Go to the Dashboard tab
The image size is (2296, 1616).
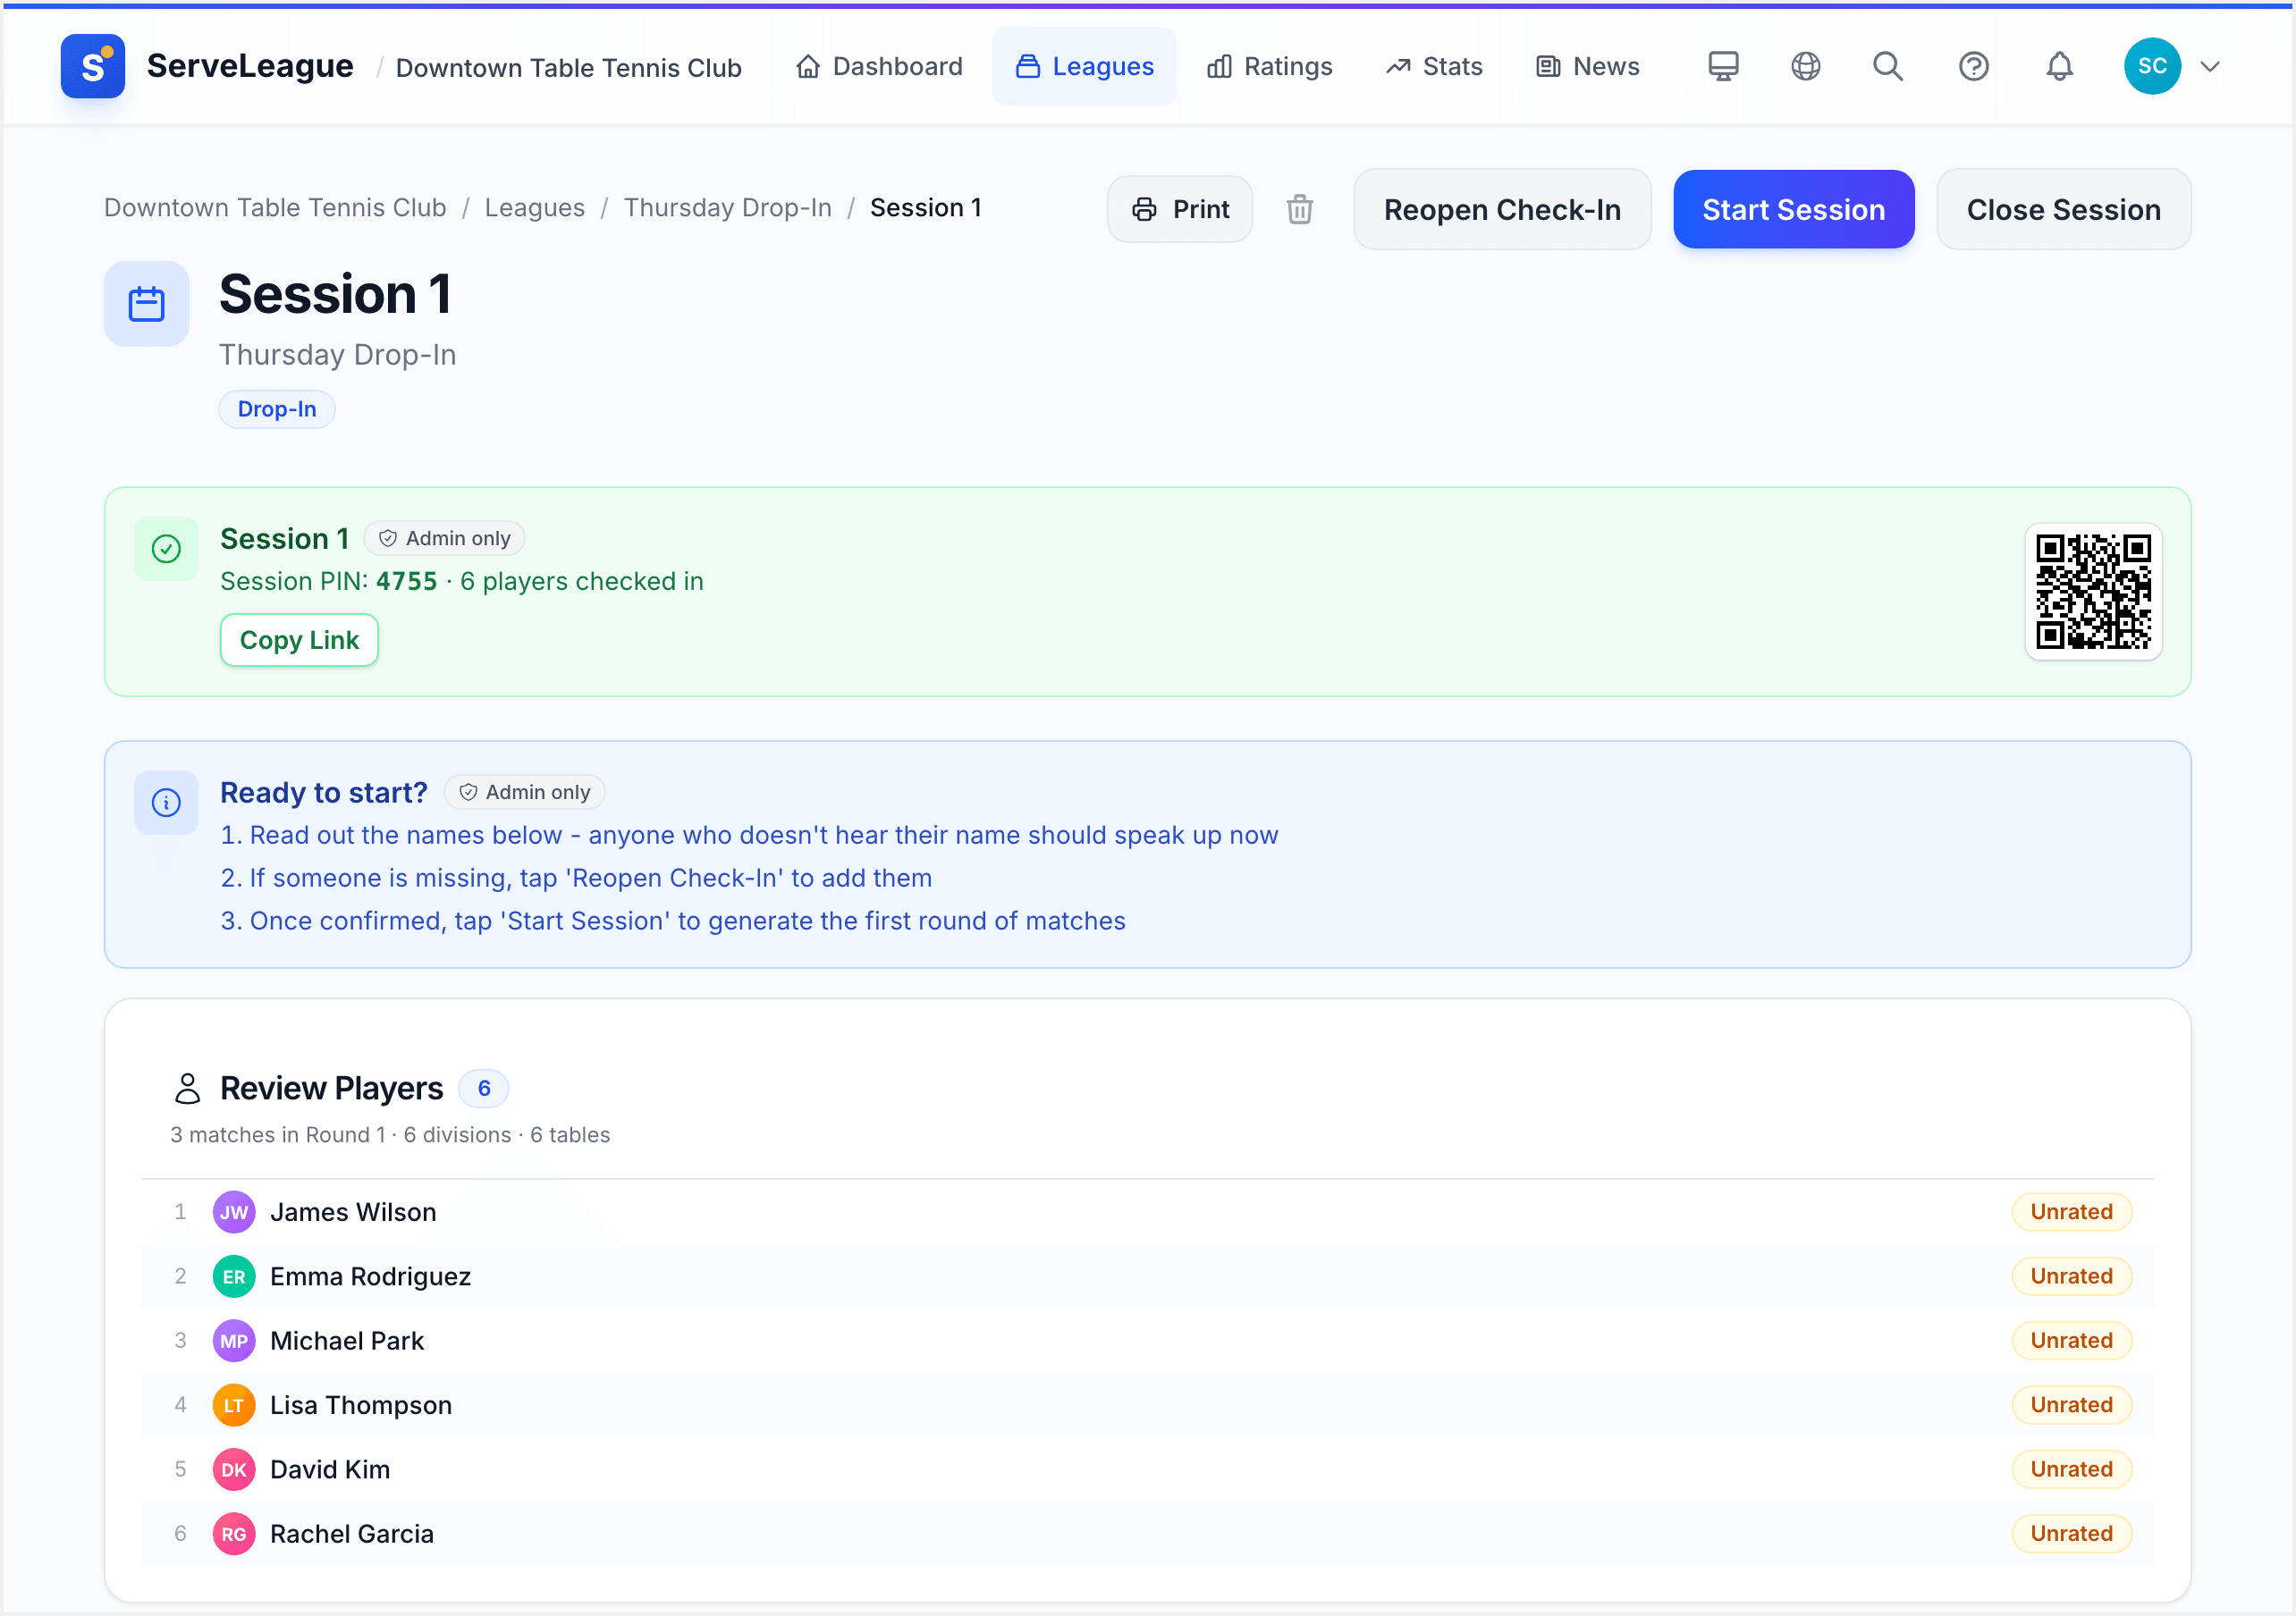click(x=880, y=66)
